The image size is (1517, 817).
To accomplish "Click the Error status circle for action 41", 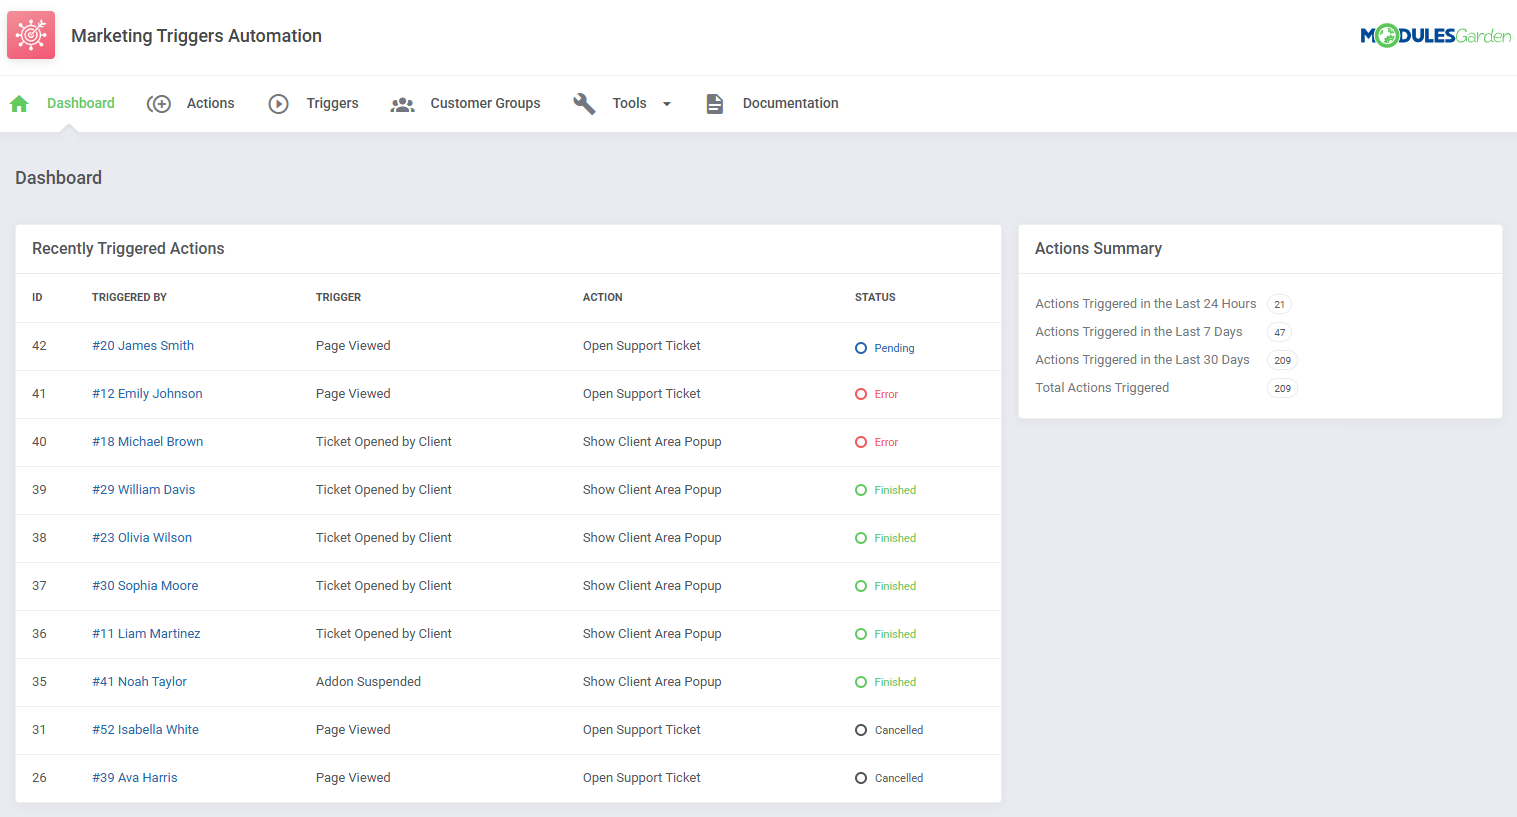I will tap(859, 394).
